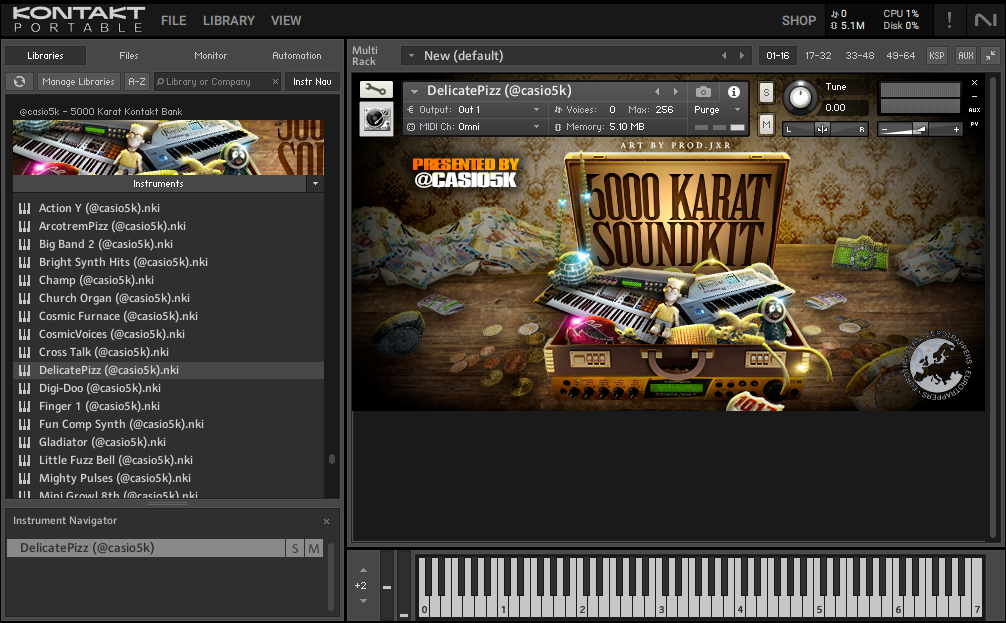Toggle the KSP script button
This screenshot has height=623, width=1006.
click(x=937, y=56)
